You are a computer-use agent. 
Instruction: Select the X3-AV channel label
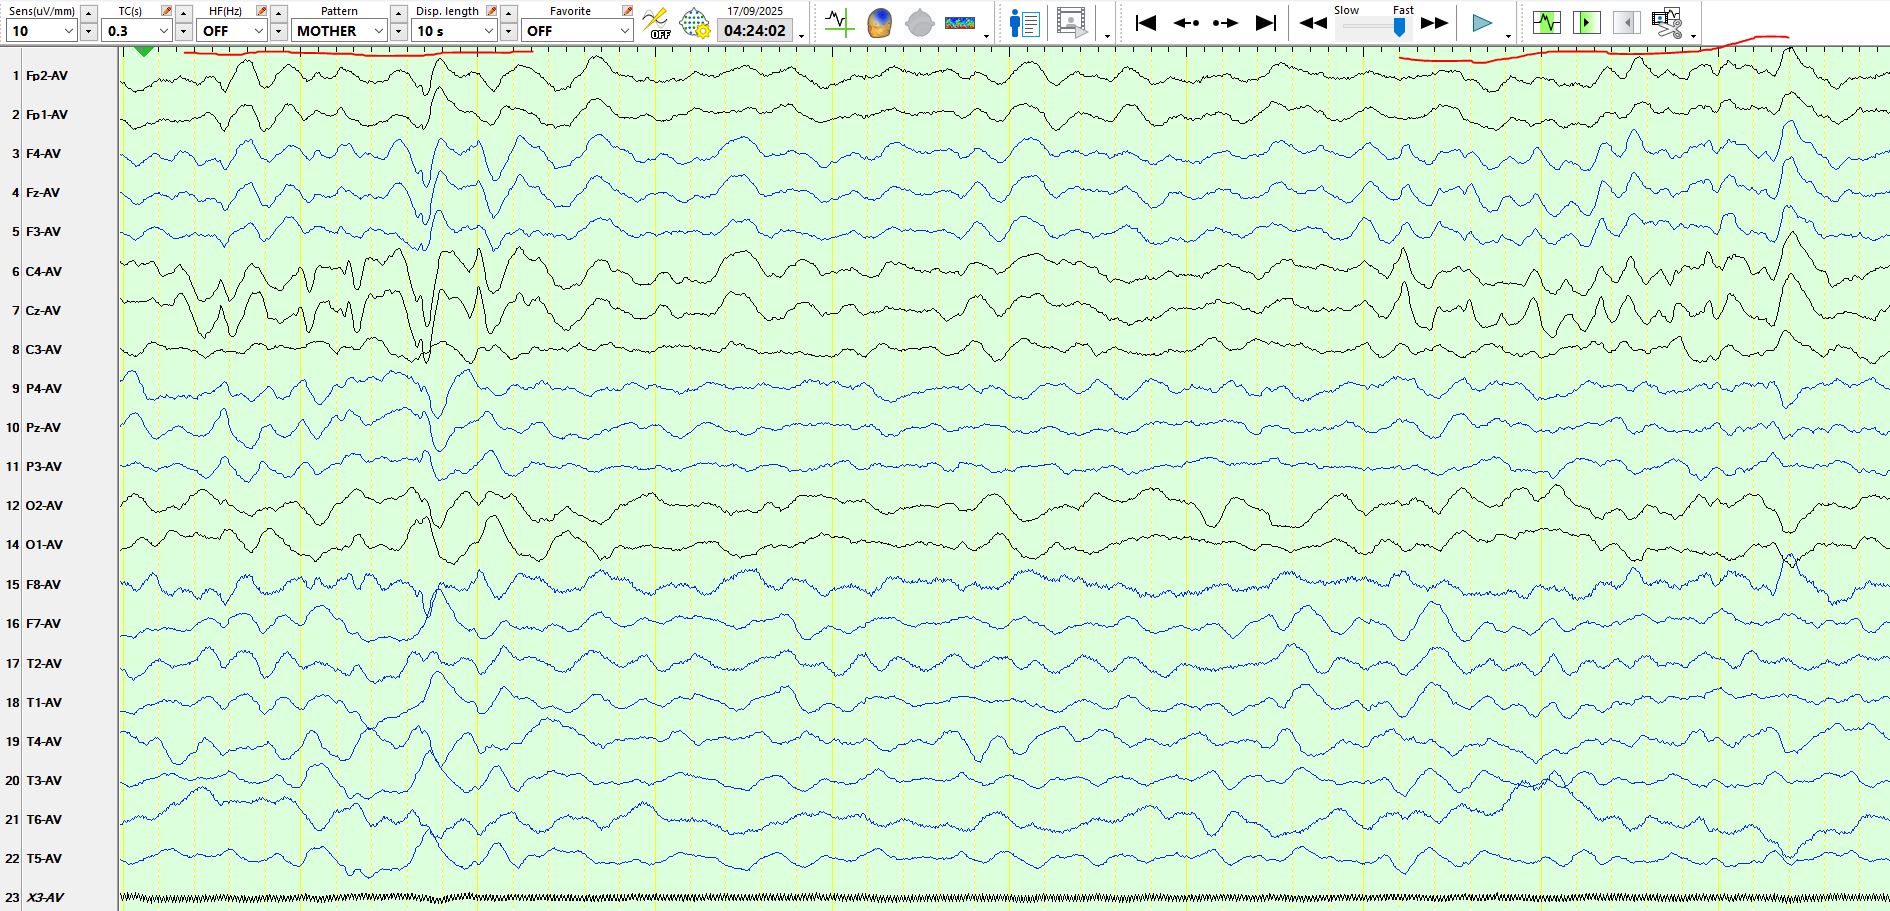pyautogui.click(x=45, y=897)
